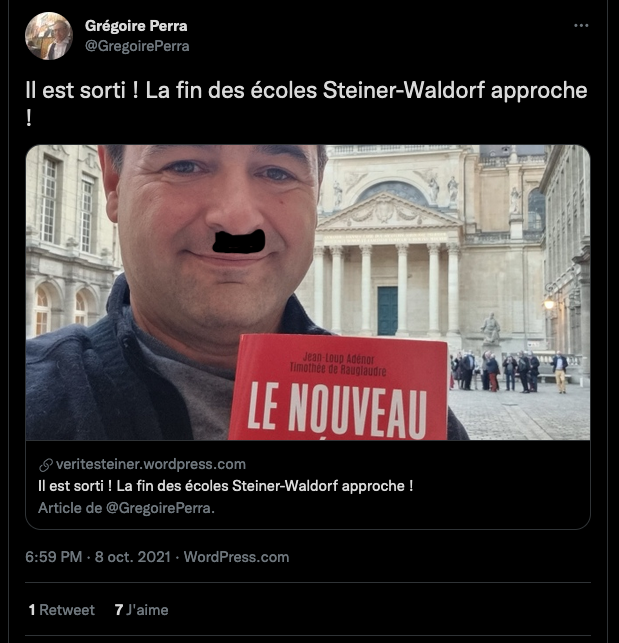Image resolution: width=619 pixels, height=643 pixels.
Task: Click the red 'LE NOUVEAU' book cover in photo
Action: [338, 388]
